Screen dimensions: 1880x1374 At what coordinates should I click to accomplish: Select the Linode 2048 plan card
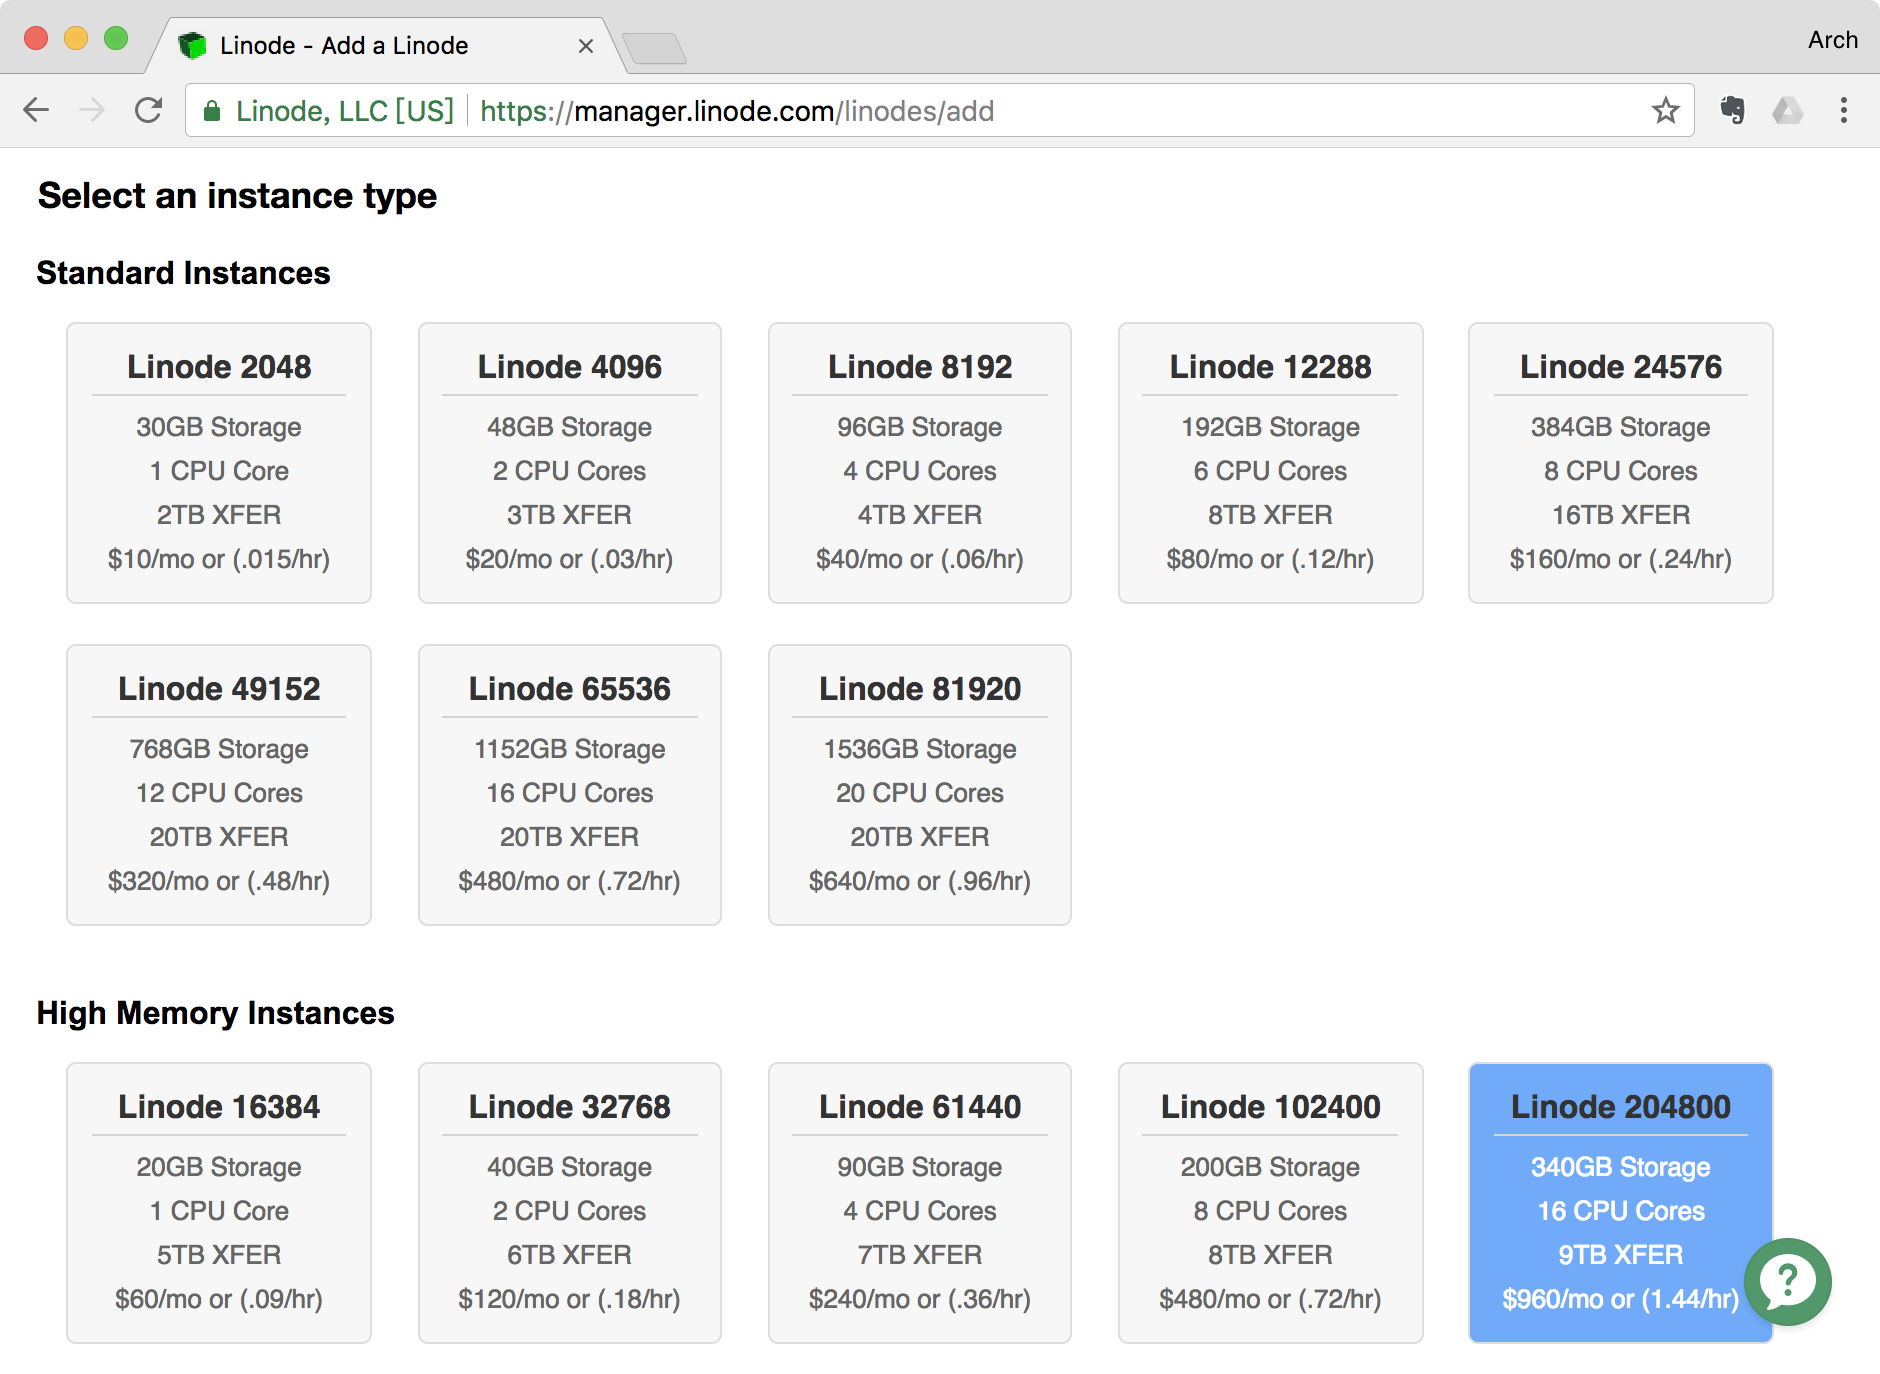219,463
